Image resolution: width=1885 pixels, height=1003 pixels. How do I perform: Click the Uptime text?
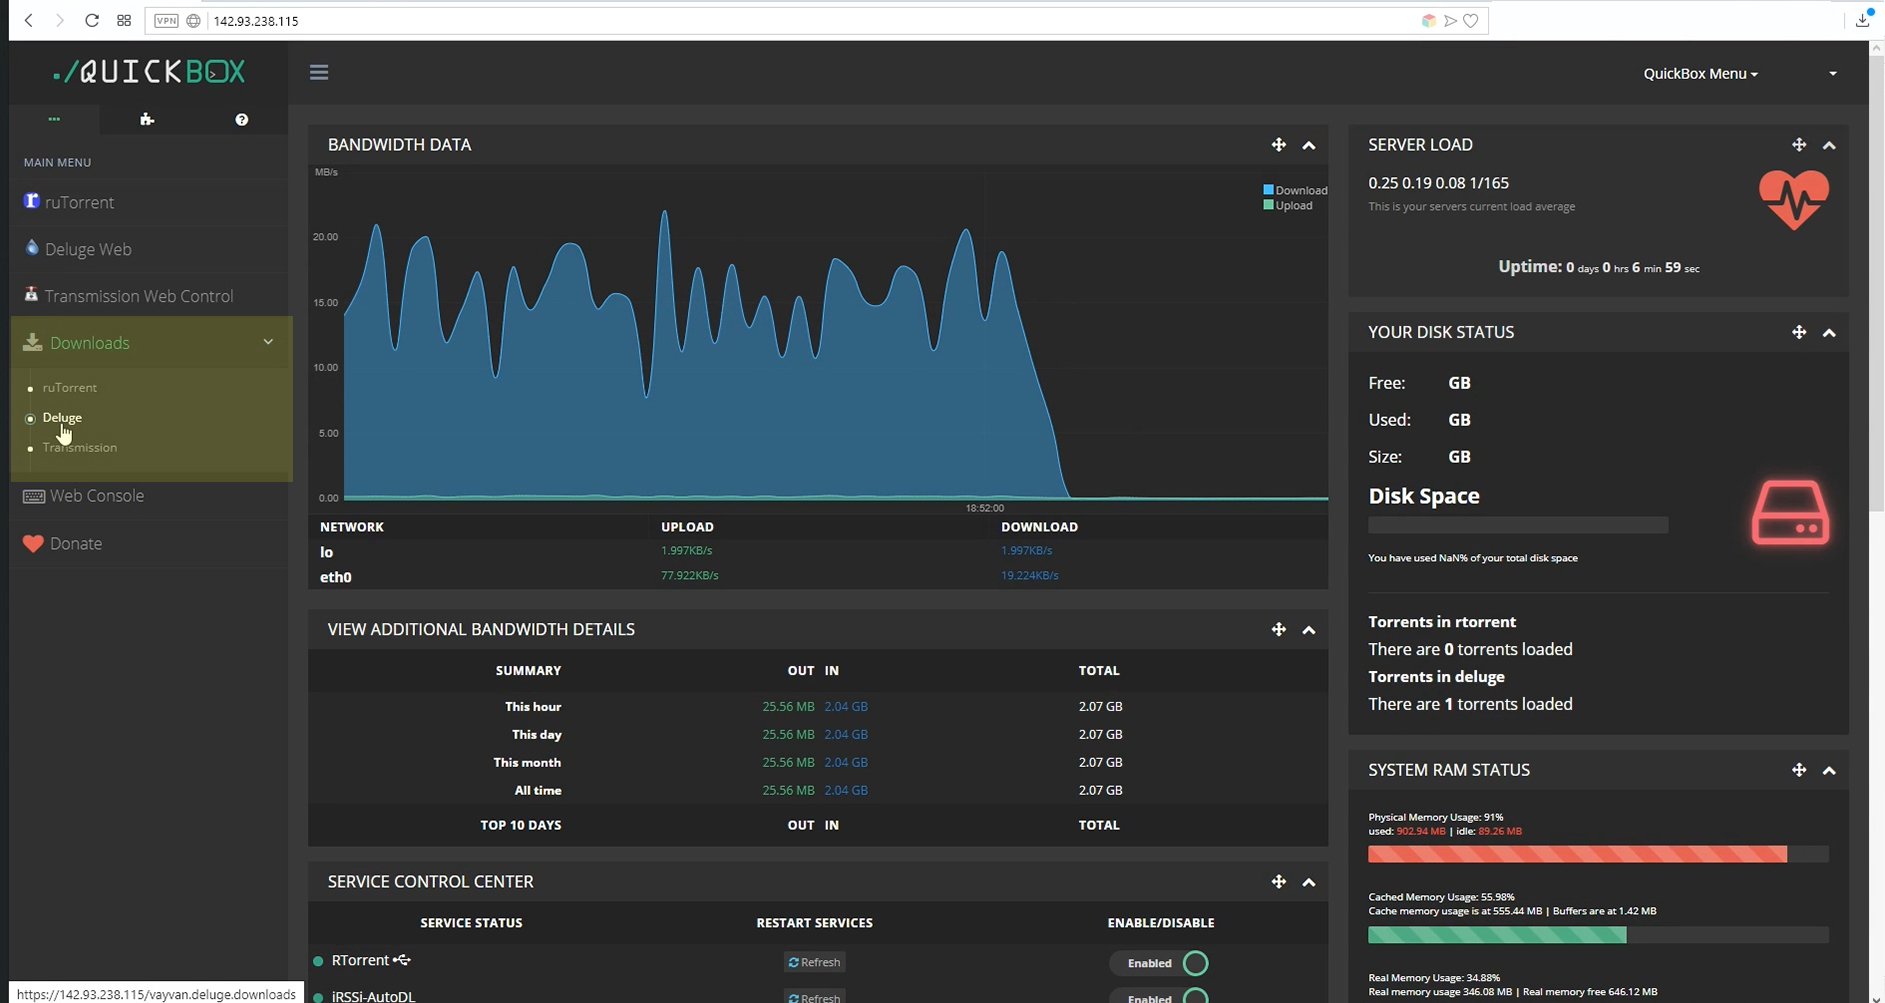point(1598,267)
